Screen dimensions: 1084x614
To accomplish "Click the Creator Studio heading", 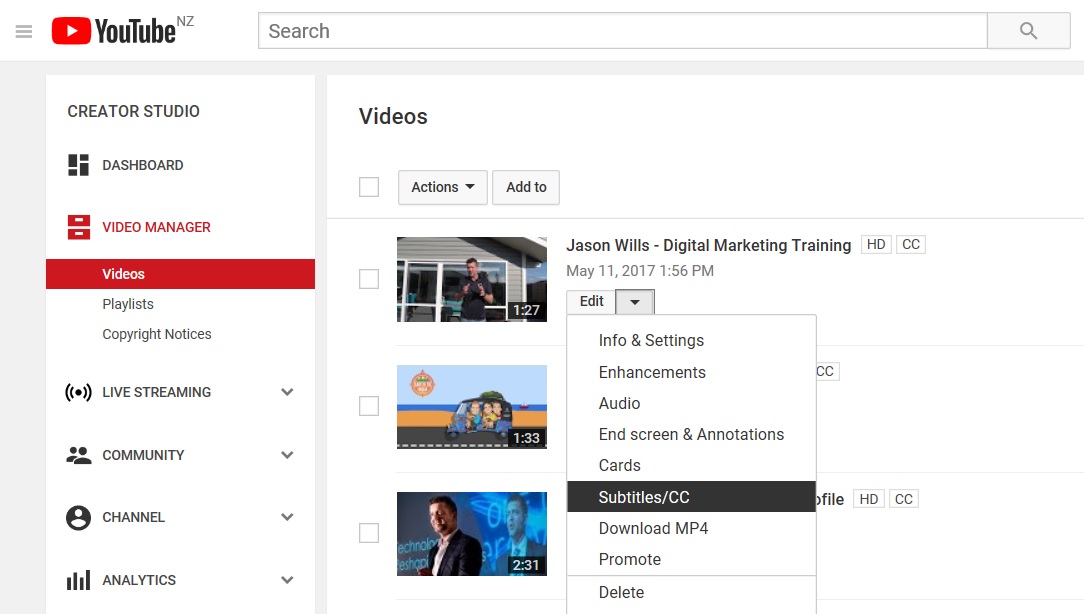I will (x=133, y=111).
